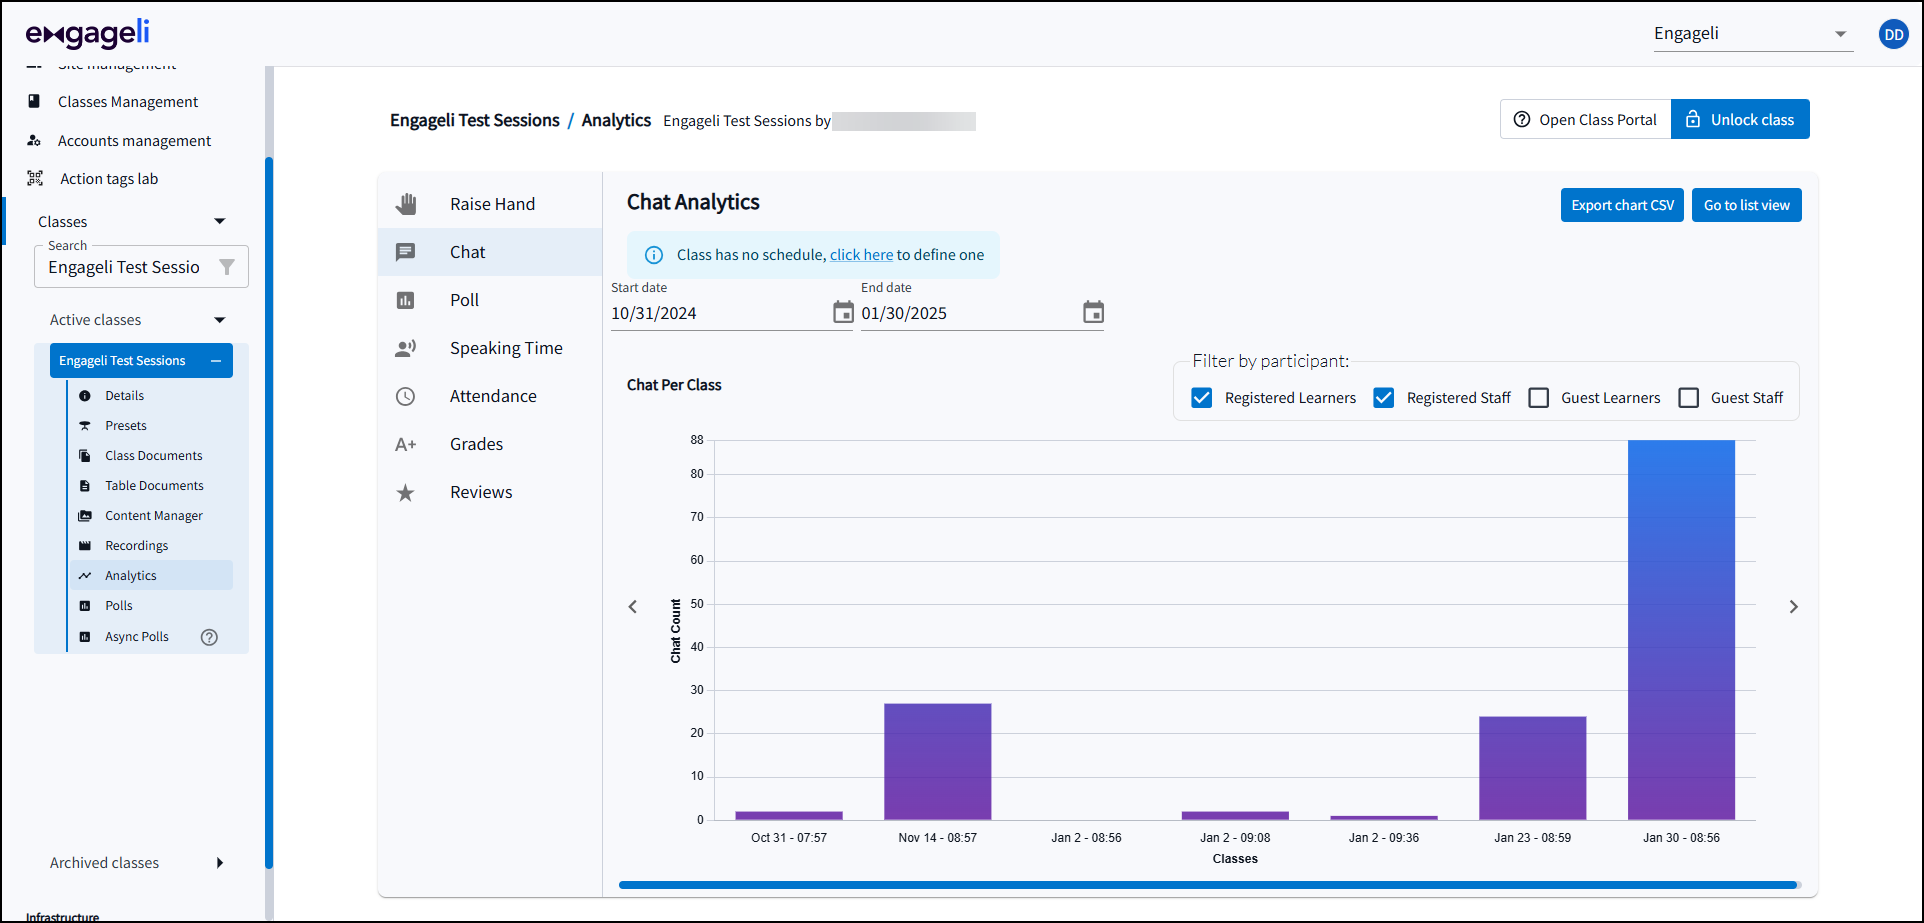The height and width of the screenshot is (923, 1924).
Task: Go to next chart page arrow
Action: click(1793, 607)
